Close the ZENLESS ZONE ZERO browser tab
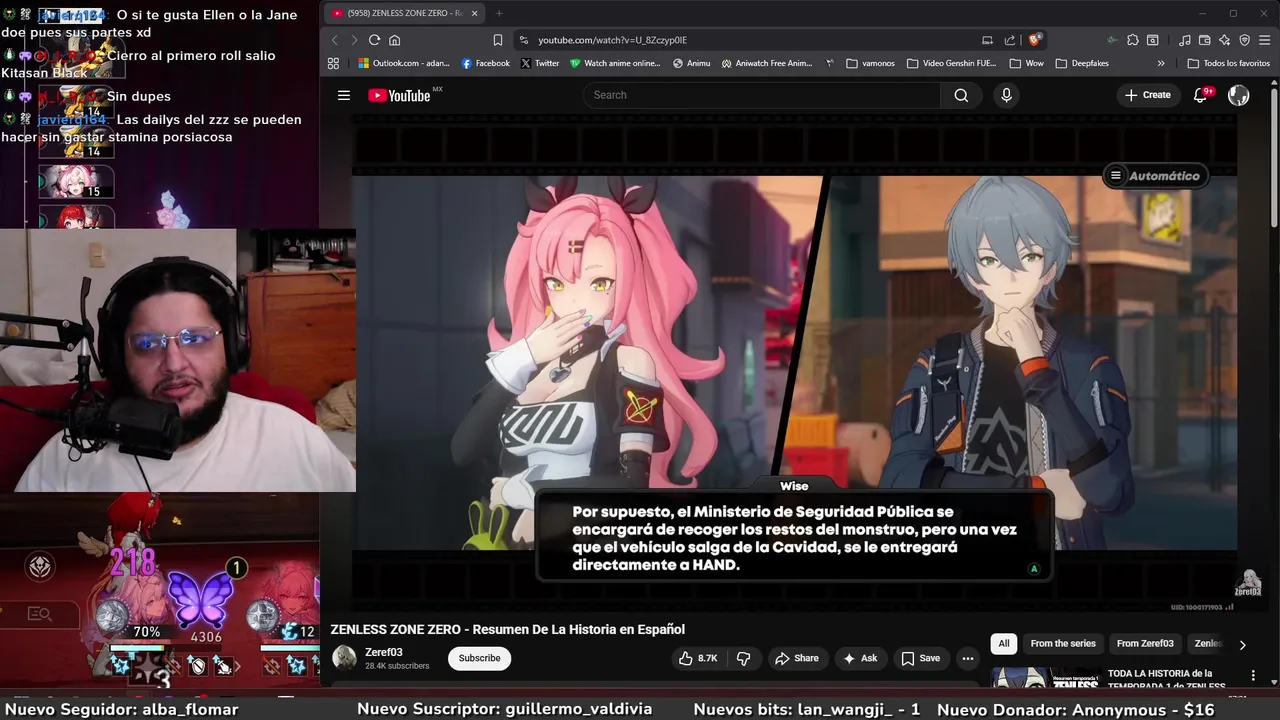The height and width of the screenshot is (720, 1280). pos(474,13)
